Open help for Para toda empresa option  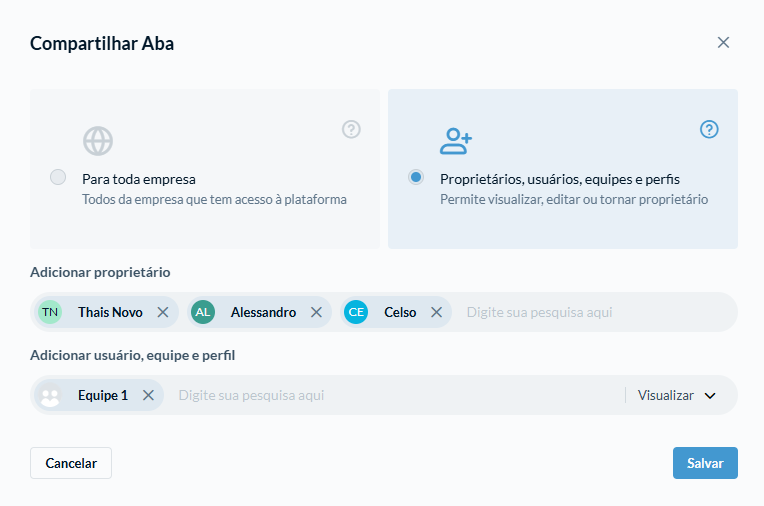click(x=351, y=130)
